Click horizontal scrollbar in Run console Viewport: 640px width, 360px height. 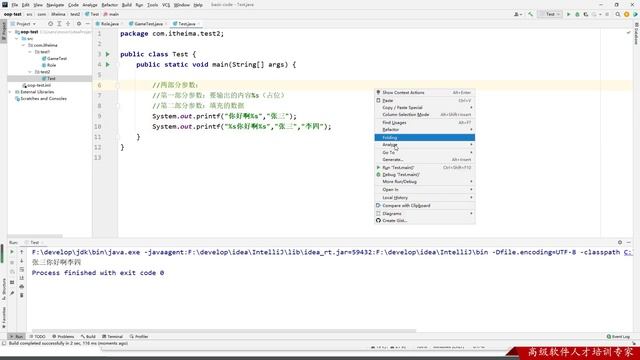tap(224, 331)
